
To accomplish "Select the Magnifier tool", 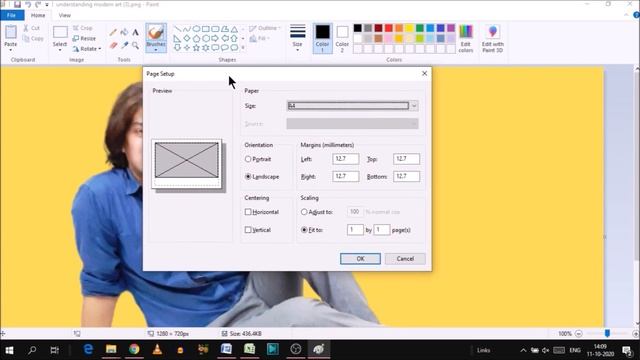I will [x=136, y=45].
